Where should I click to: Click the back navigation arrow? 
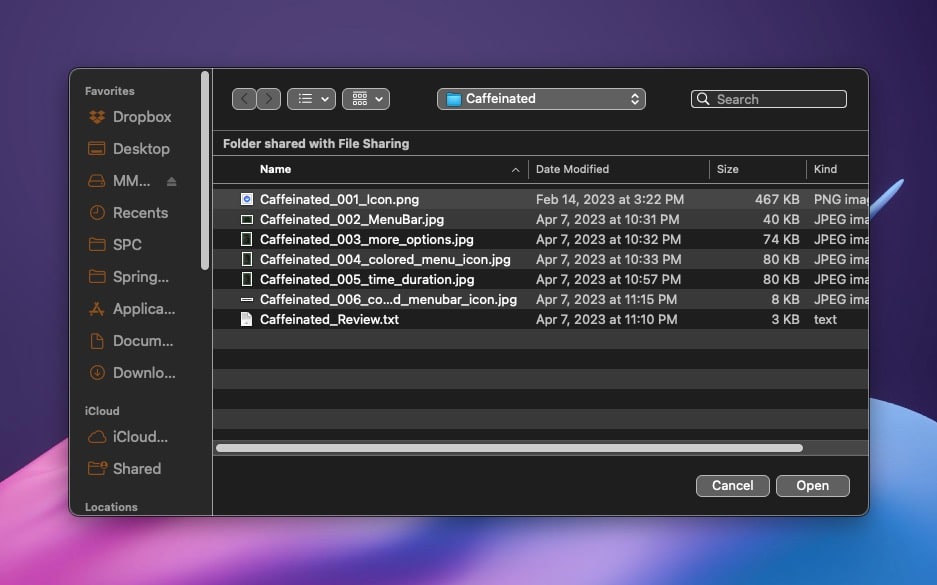coord(244,99)
